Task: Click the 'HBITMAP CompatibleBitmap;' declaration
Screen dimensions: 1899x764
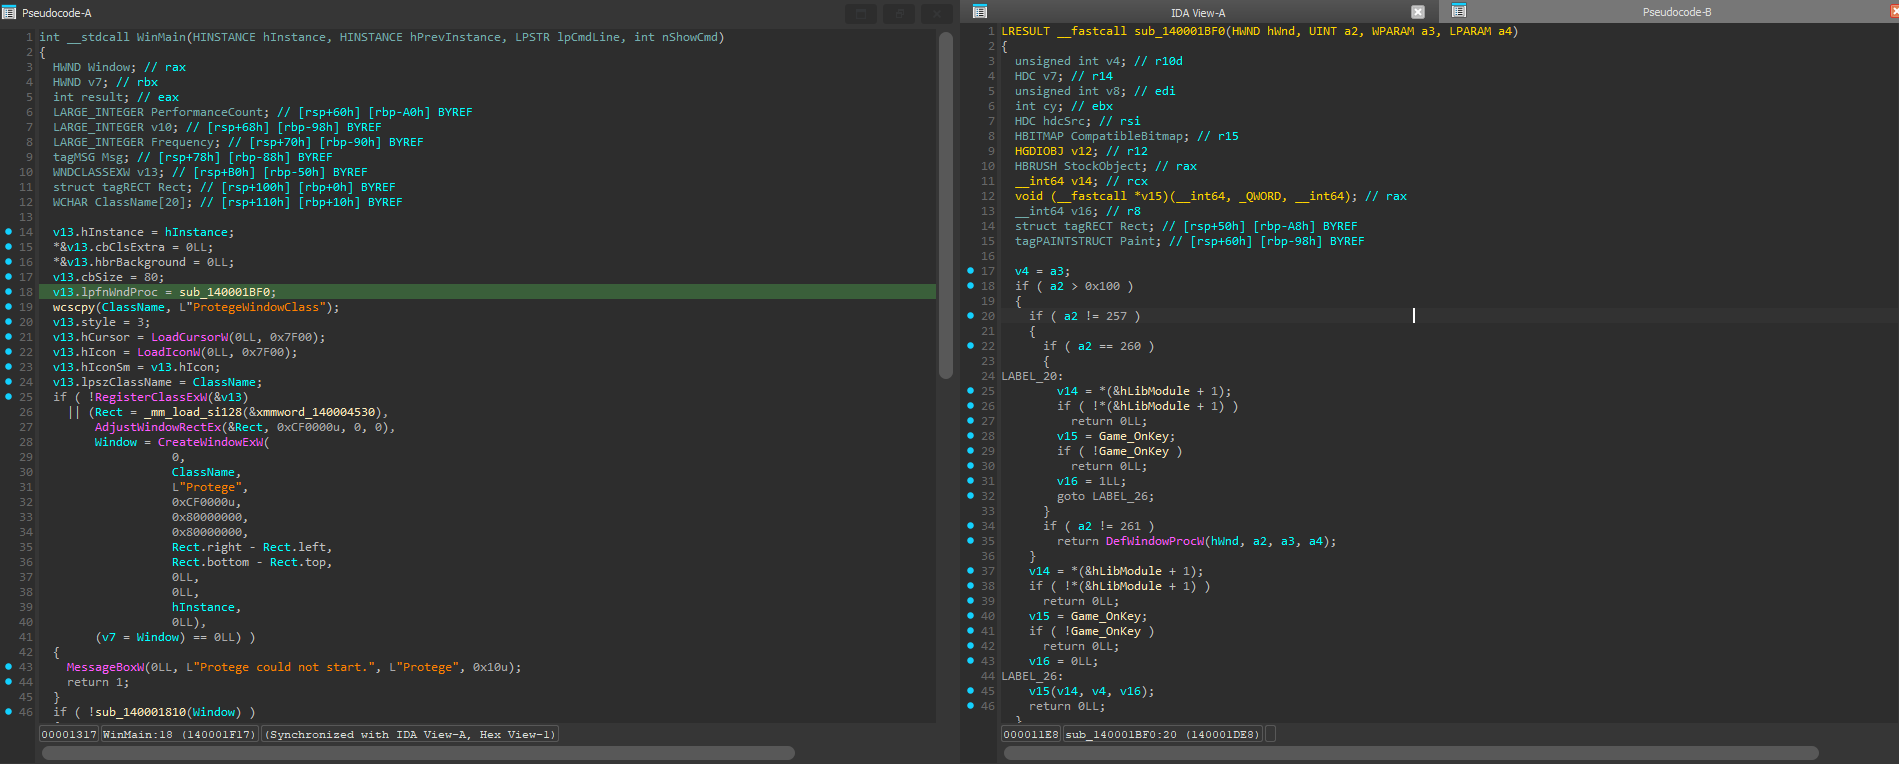Action: 1102,136
